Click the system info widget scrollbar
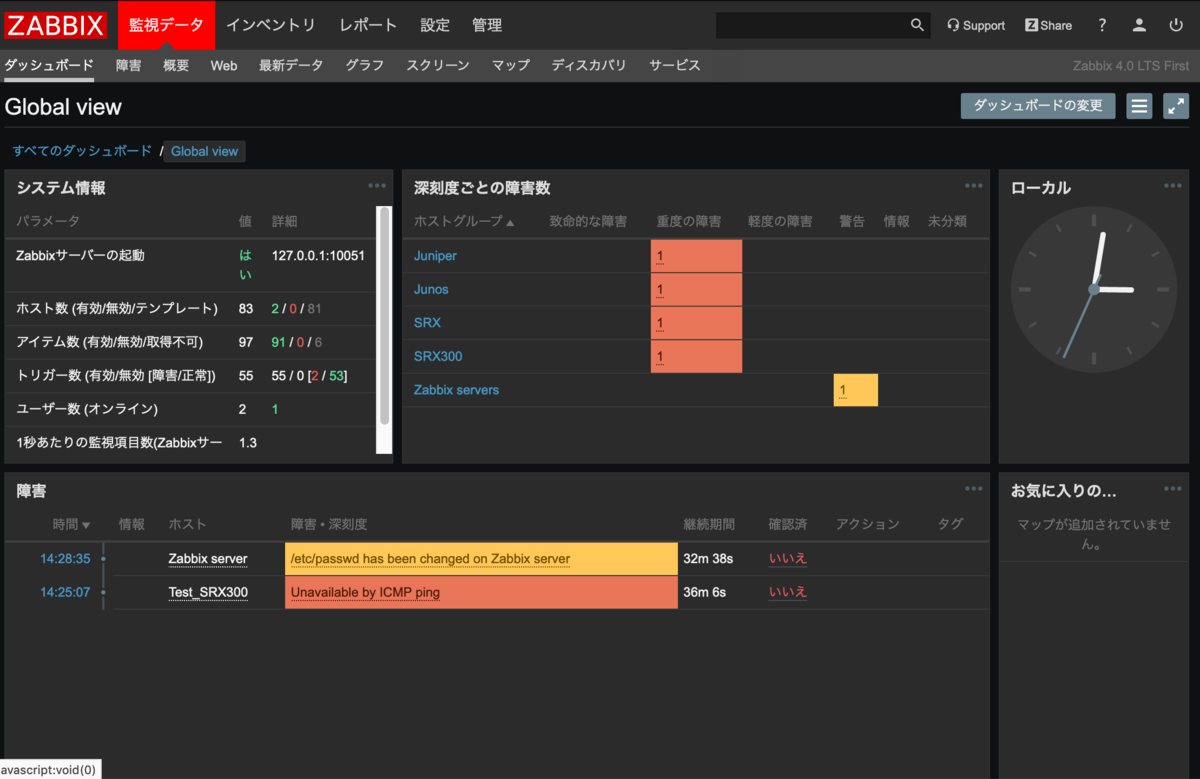Viewport: 1200px width, 779px height. coord(384,315)
